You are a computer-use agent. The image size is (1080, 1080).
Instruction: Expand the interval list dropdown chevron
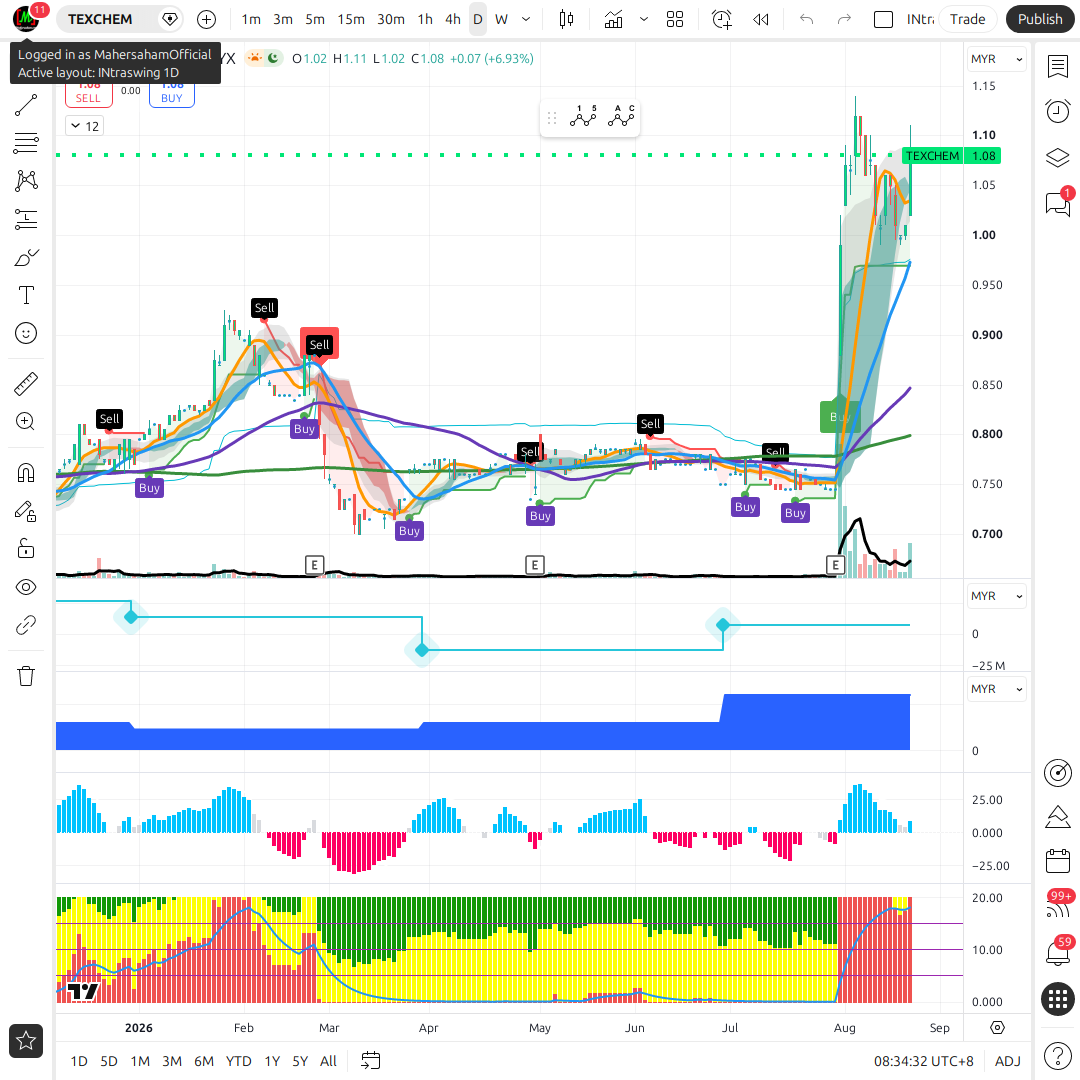tap(526, 19)
